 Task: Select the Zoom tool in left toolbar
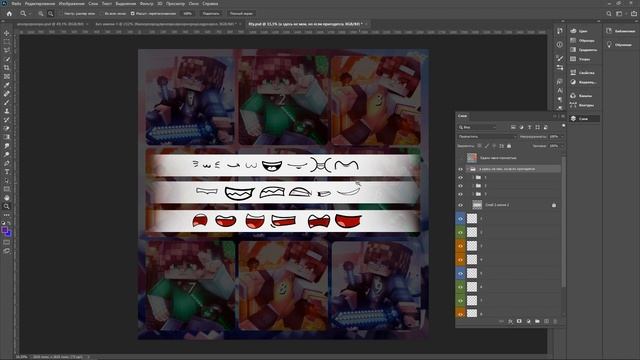(x=7, y=207)
